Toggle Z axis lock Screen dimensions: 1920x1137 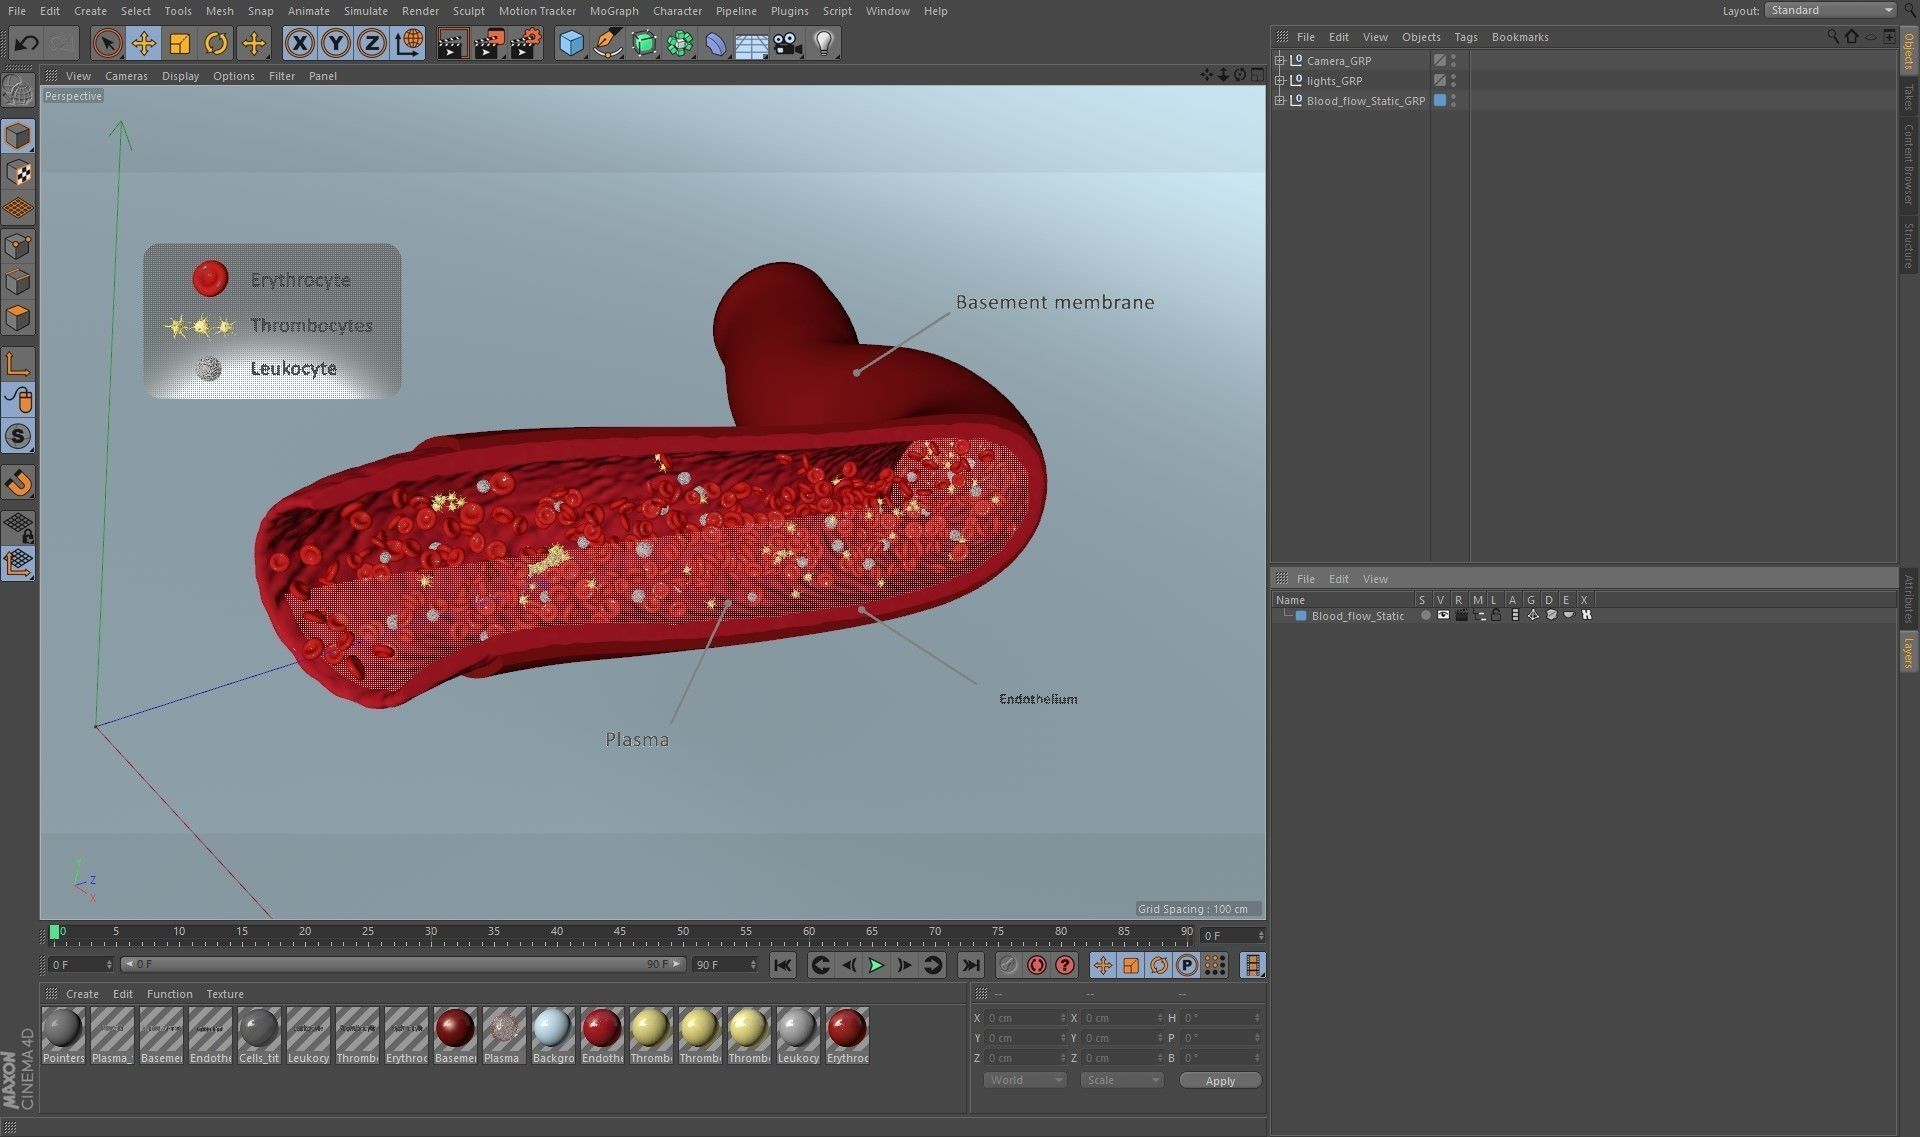click(372, 43)
